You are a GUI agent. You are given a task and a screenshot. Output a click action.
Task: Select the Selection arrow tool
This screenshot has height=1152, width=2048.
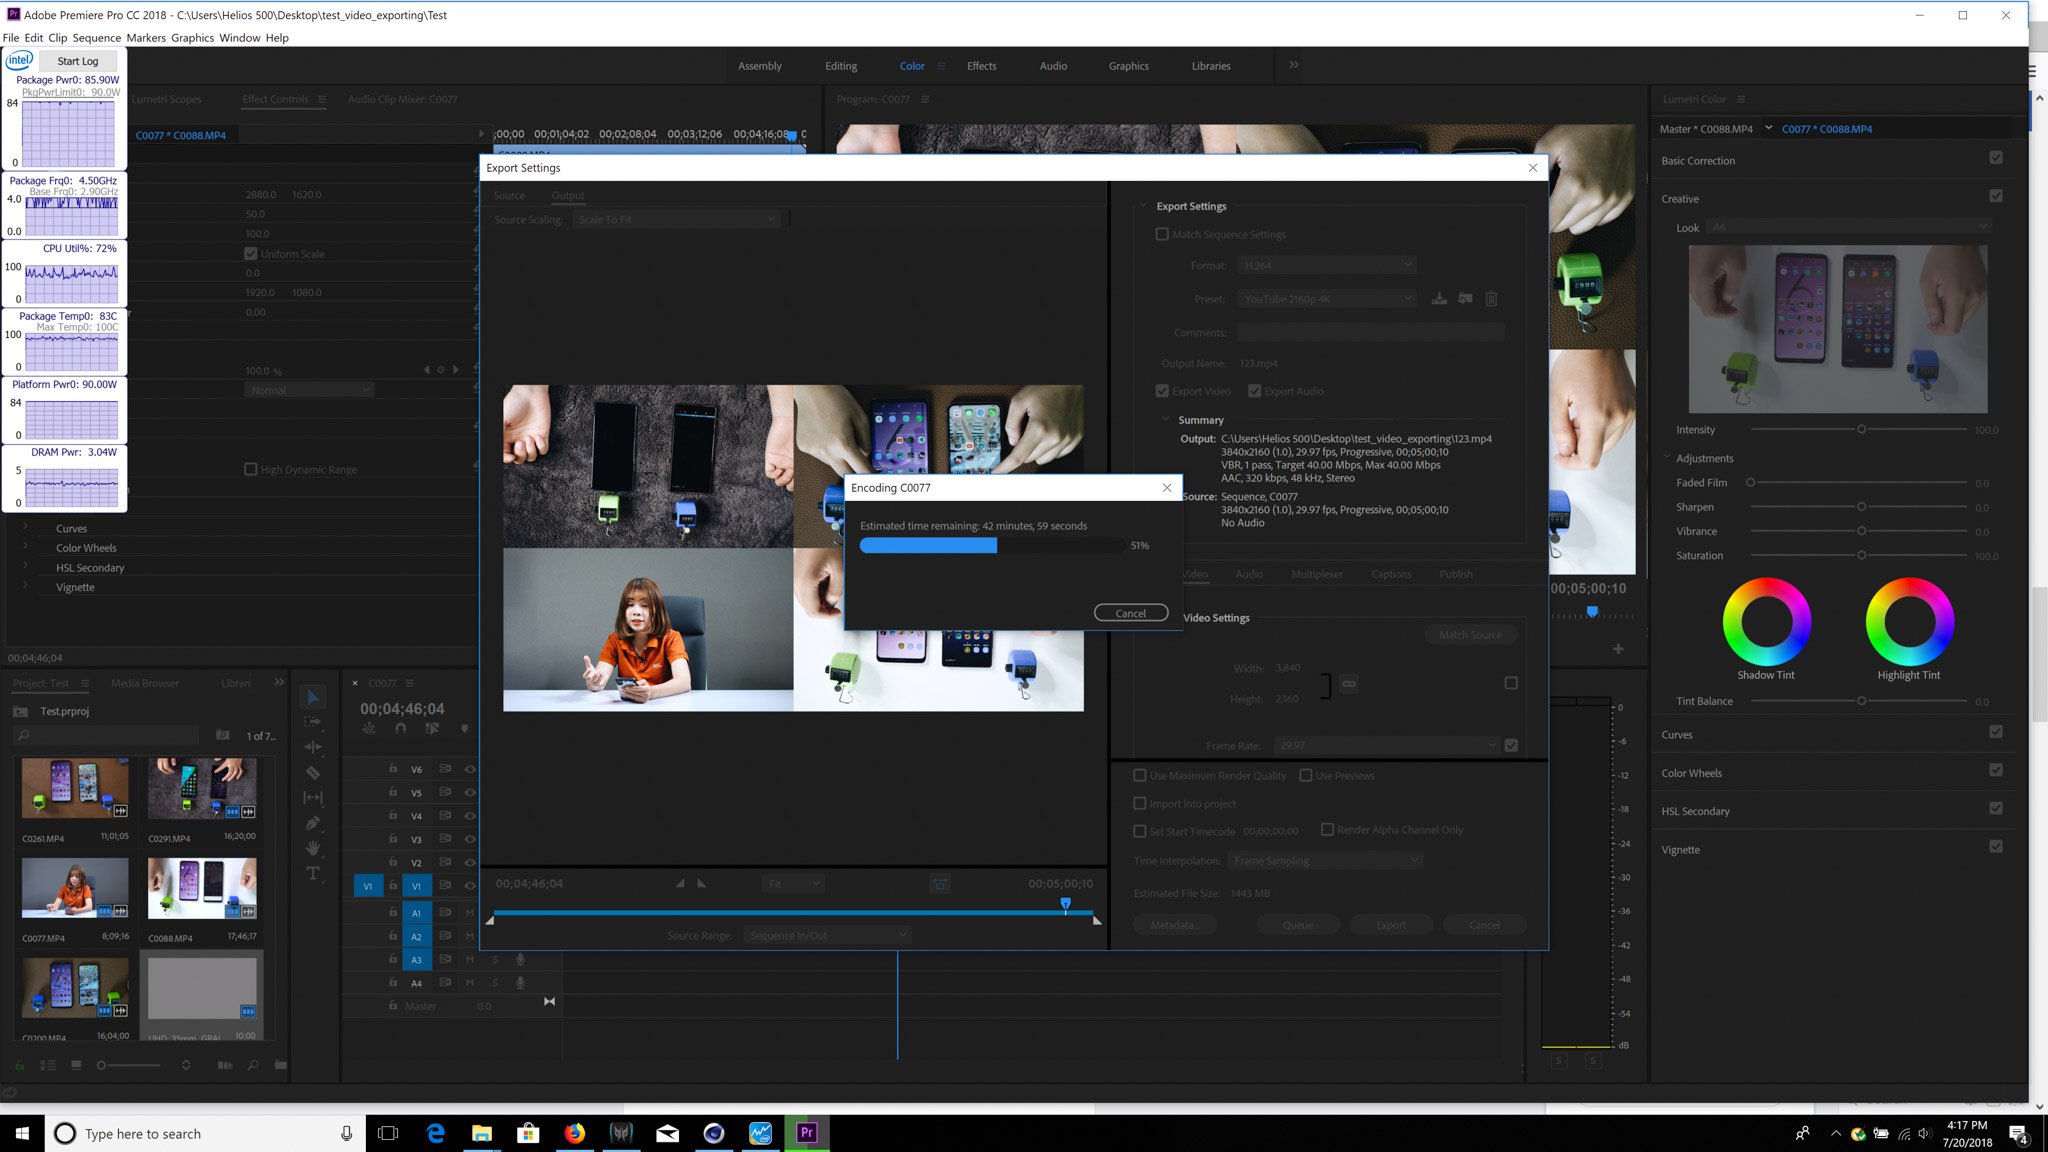313,697
